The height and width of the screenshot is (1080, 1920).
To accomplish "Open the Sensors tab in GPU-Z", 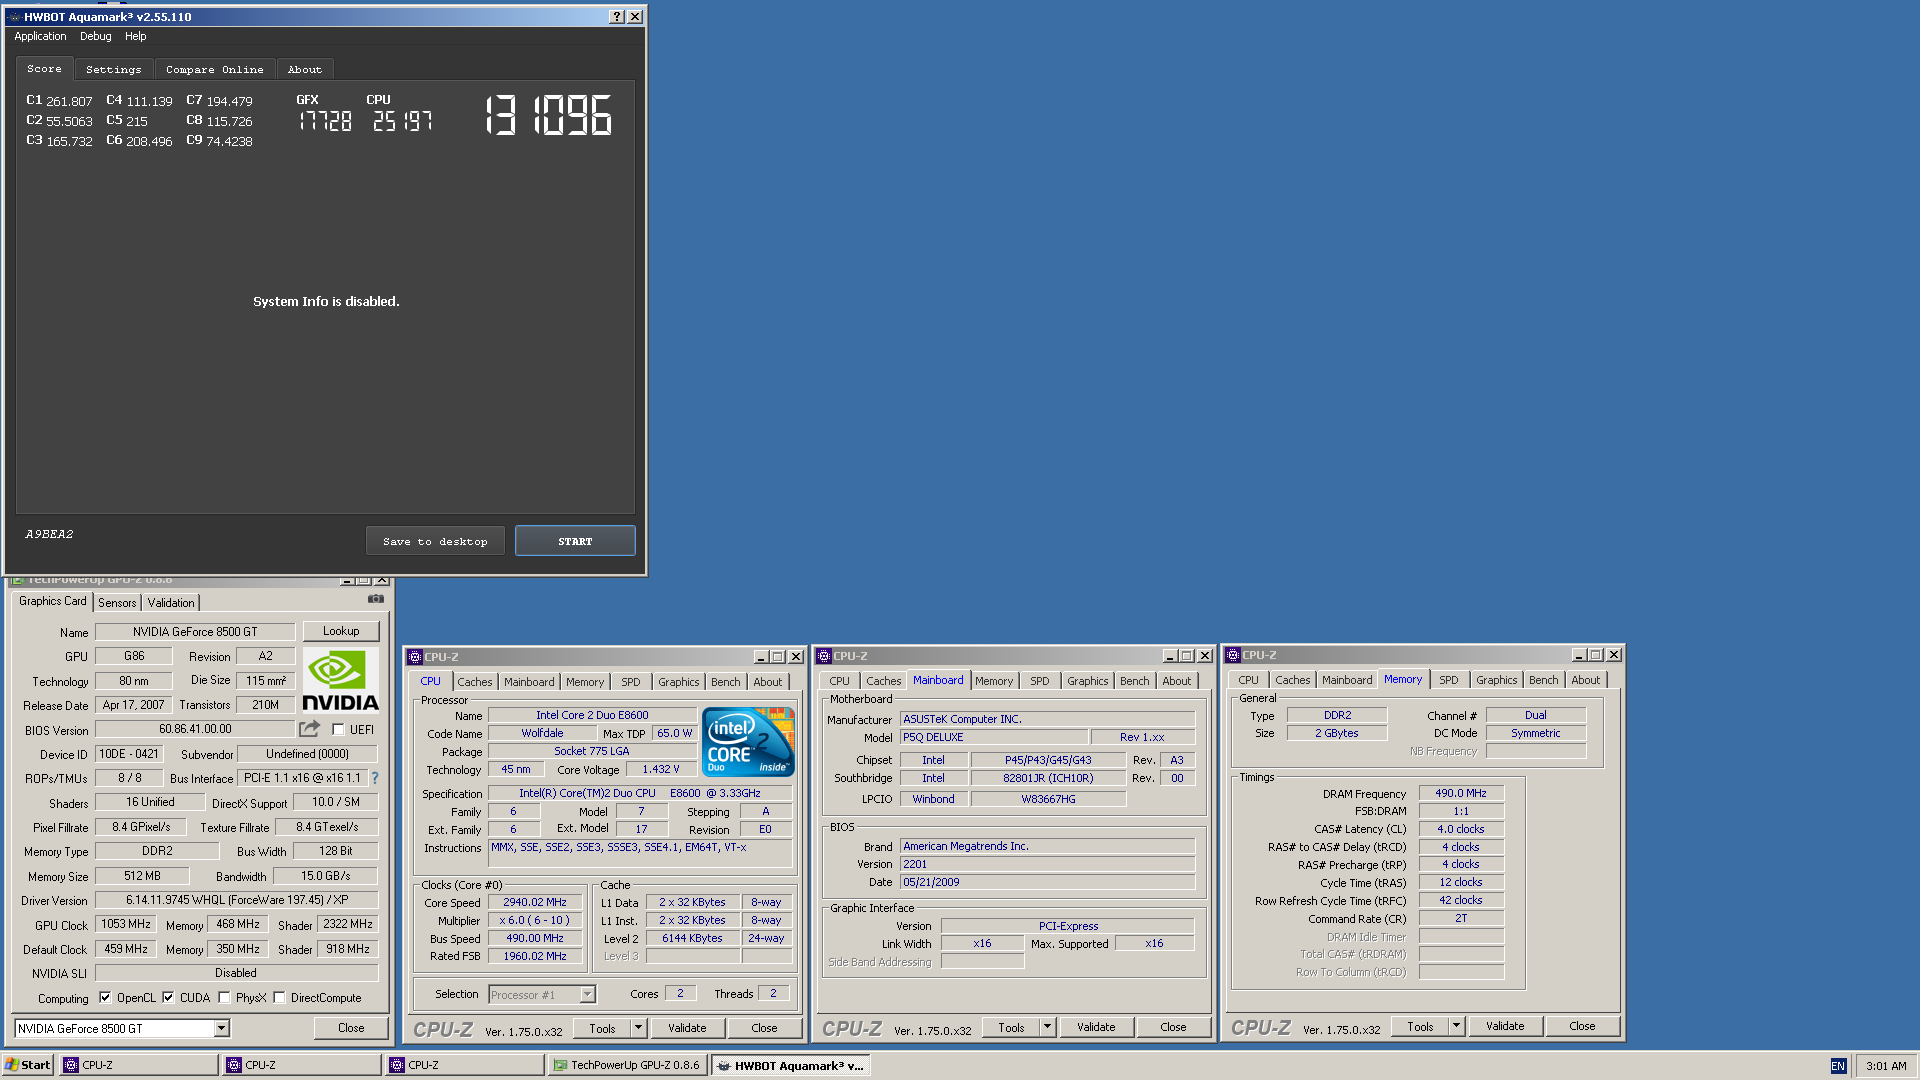I will (117, 603).
